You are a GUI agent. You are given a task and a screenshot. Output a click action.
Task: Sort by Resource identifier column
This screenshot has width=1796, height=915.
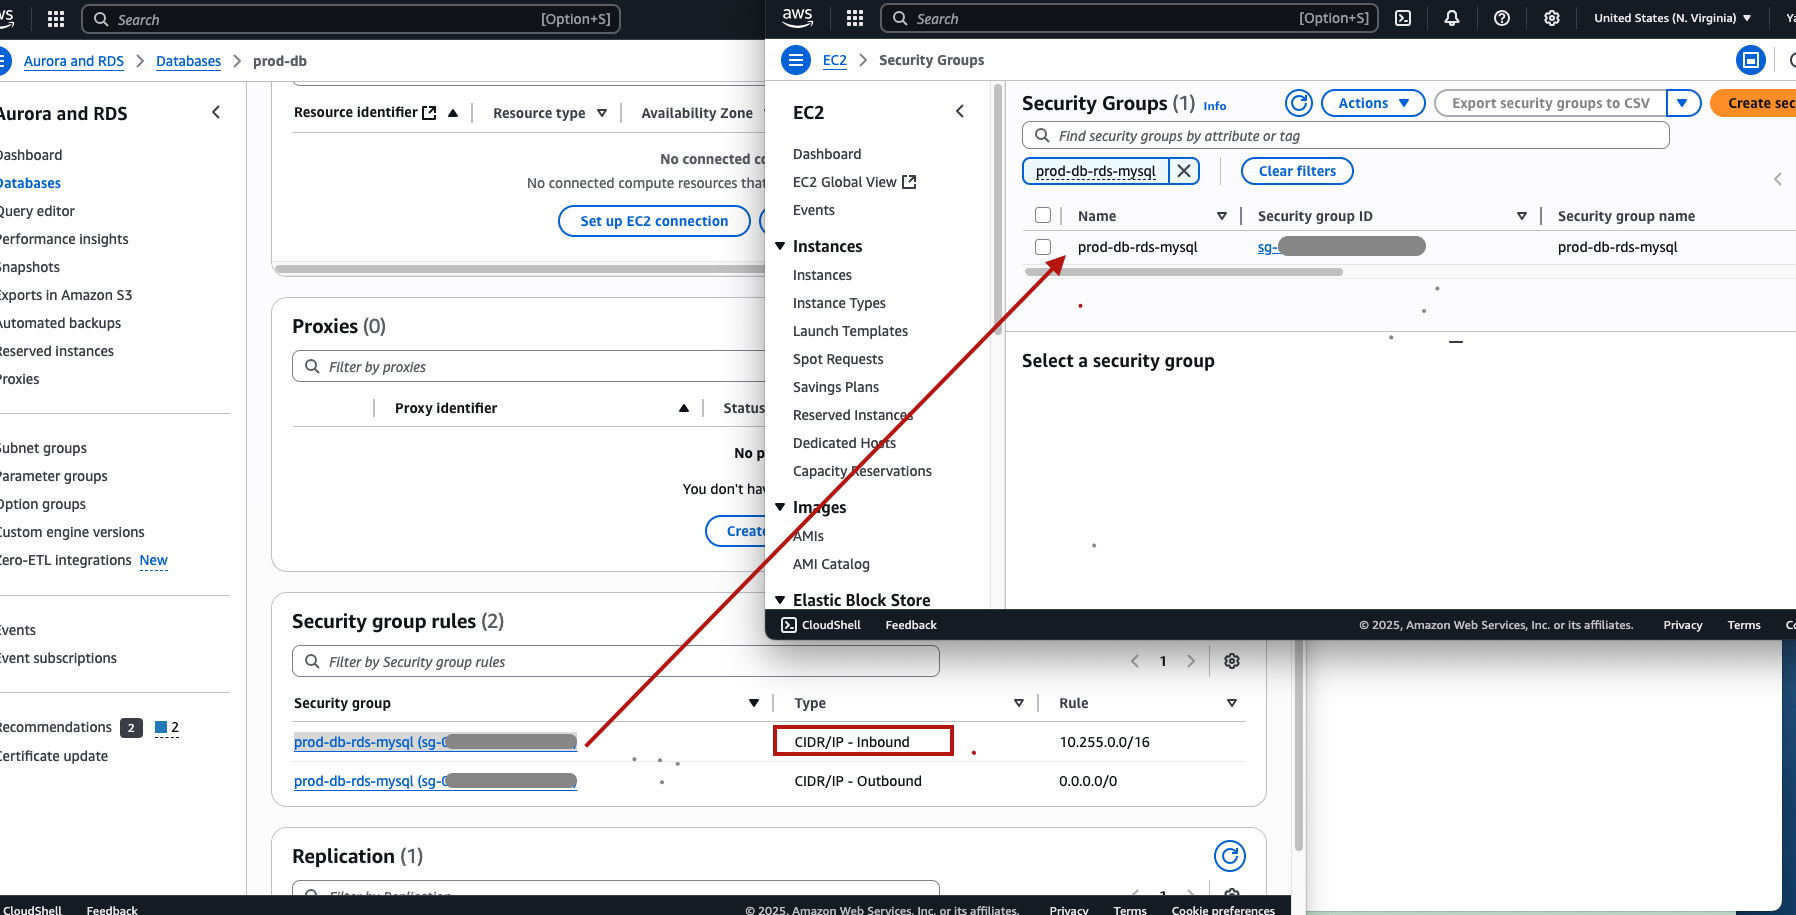[453, 113]
